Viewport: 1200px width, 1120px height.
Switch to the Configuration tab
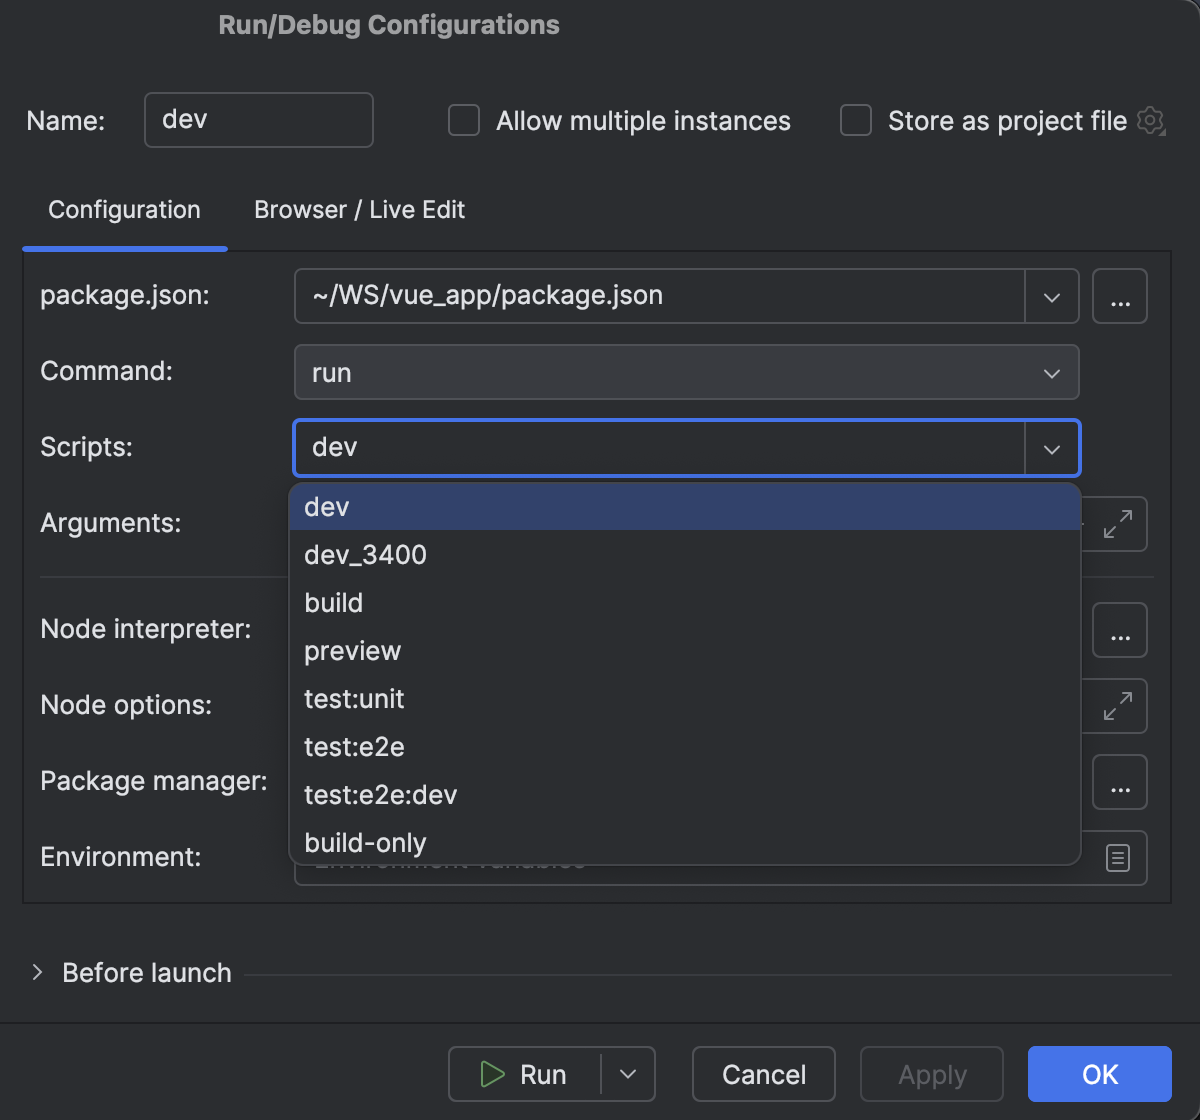tap(124, 210)
